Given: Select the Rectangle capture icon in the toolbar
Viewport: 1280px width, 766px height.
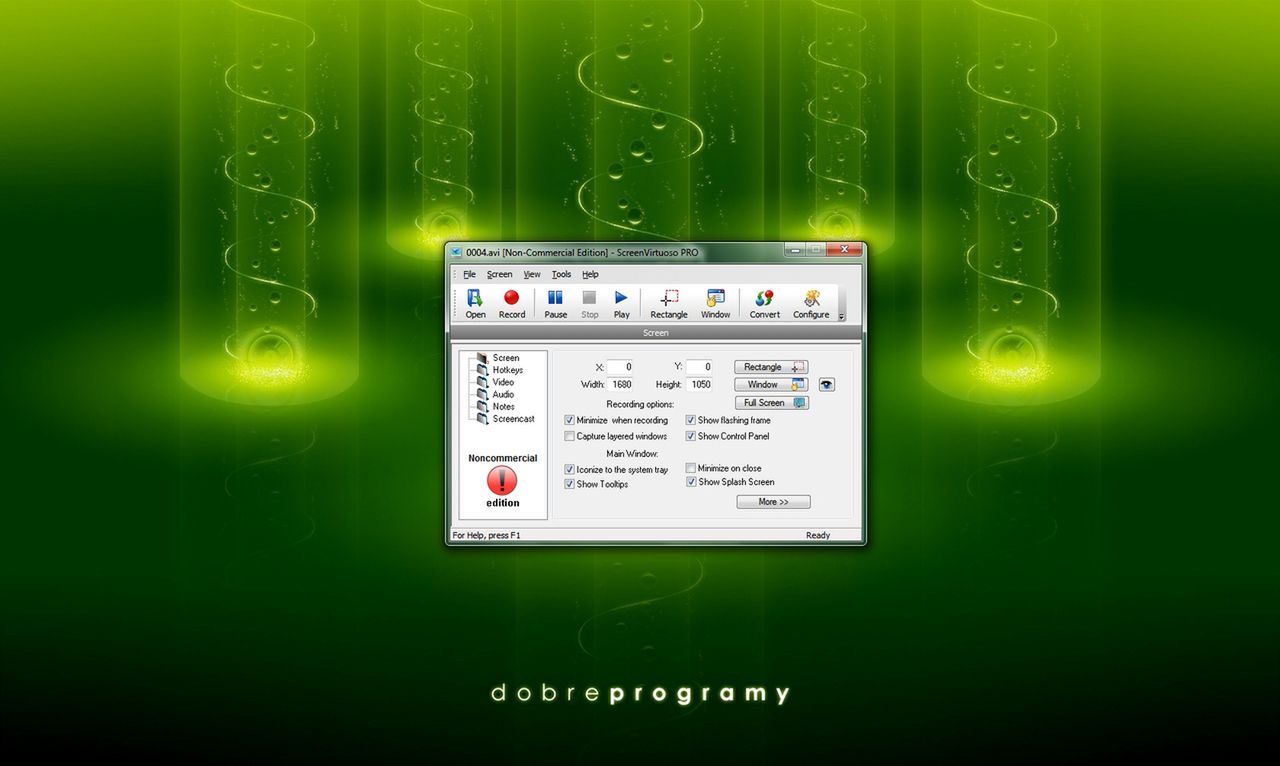Looking at the screenshot, I should click(x=669, y=303).
